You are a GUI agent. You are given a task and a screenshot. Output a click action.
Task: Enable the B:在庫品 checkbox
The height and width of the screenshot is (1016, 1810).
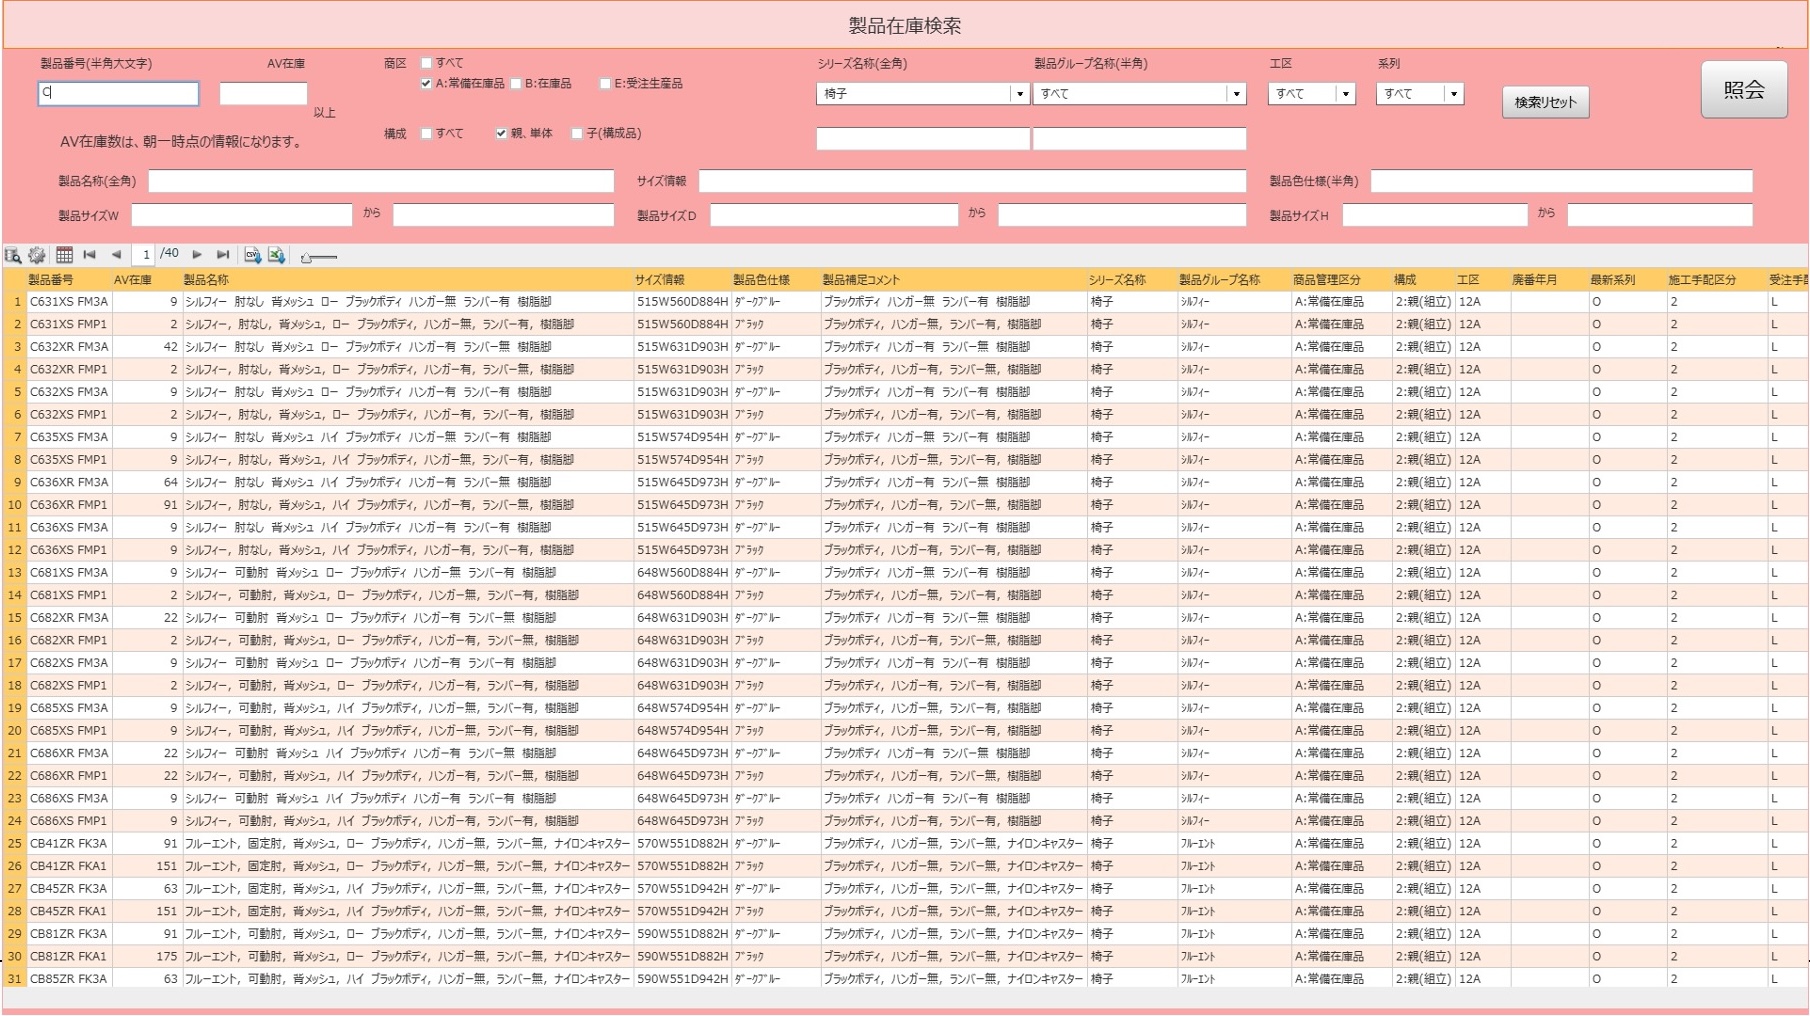(x=516, y=84)
